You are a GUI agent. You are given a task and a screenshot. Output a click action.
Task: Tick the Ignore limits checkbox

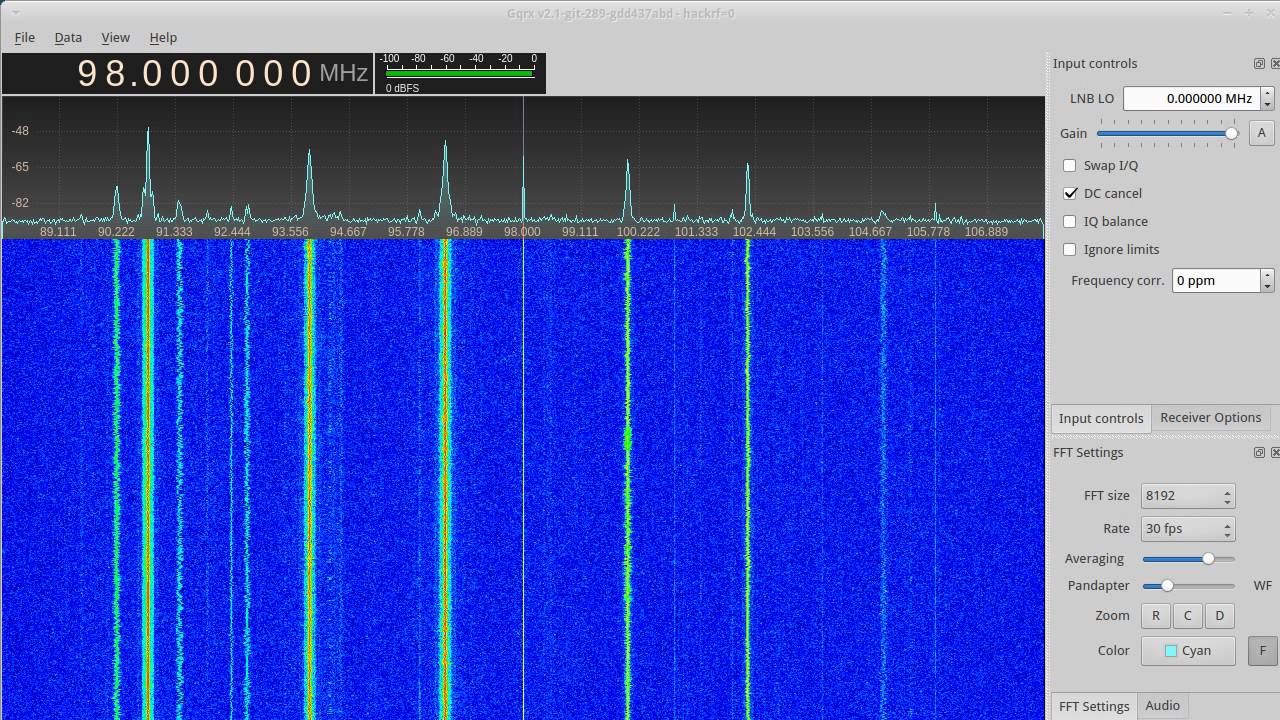[1070, 249]
